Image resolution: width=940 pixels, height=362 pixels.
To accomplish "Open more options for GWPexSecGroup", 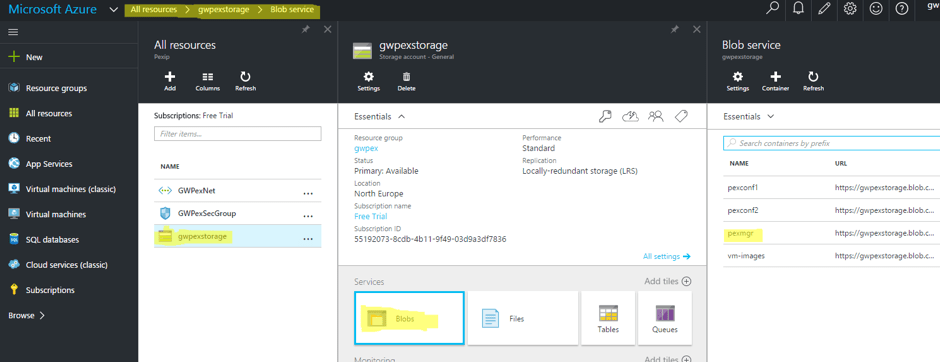I will click(x=308, y=216).
